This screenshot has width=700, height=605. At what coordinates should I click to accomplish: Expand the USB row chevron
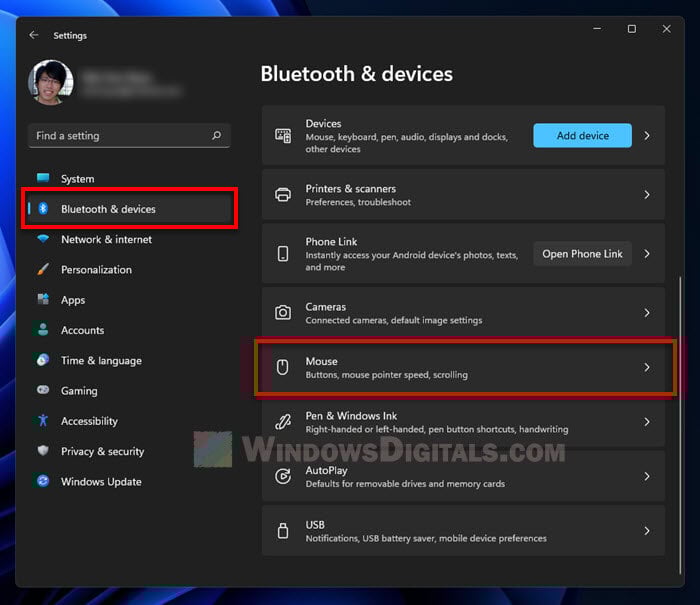pyautogui.click(x=647, y=530)
